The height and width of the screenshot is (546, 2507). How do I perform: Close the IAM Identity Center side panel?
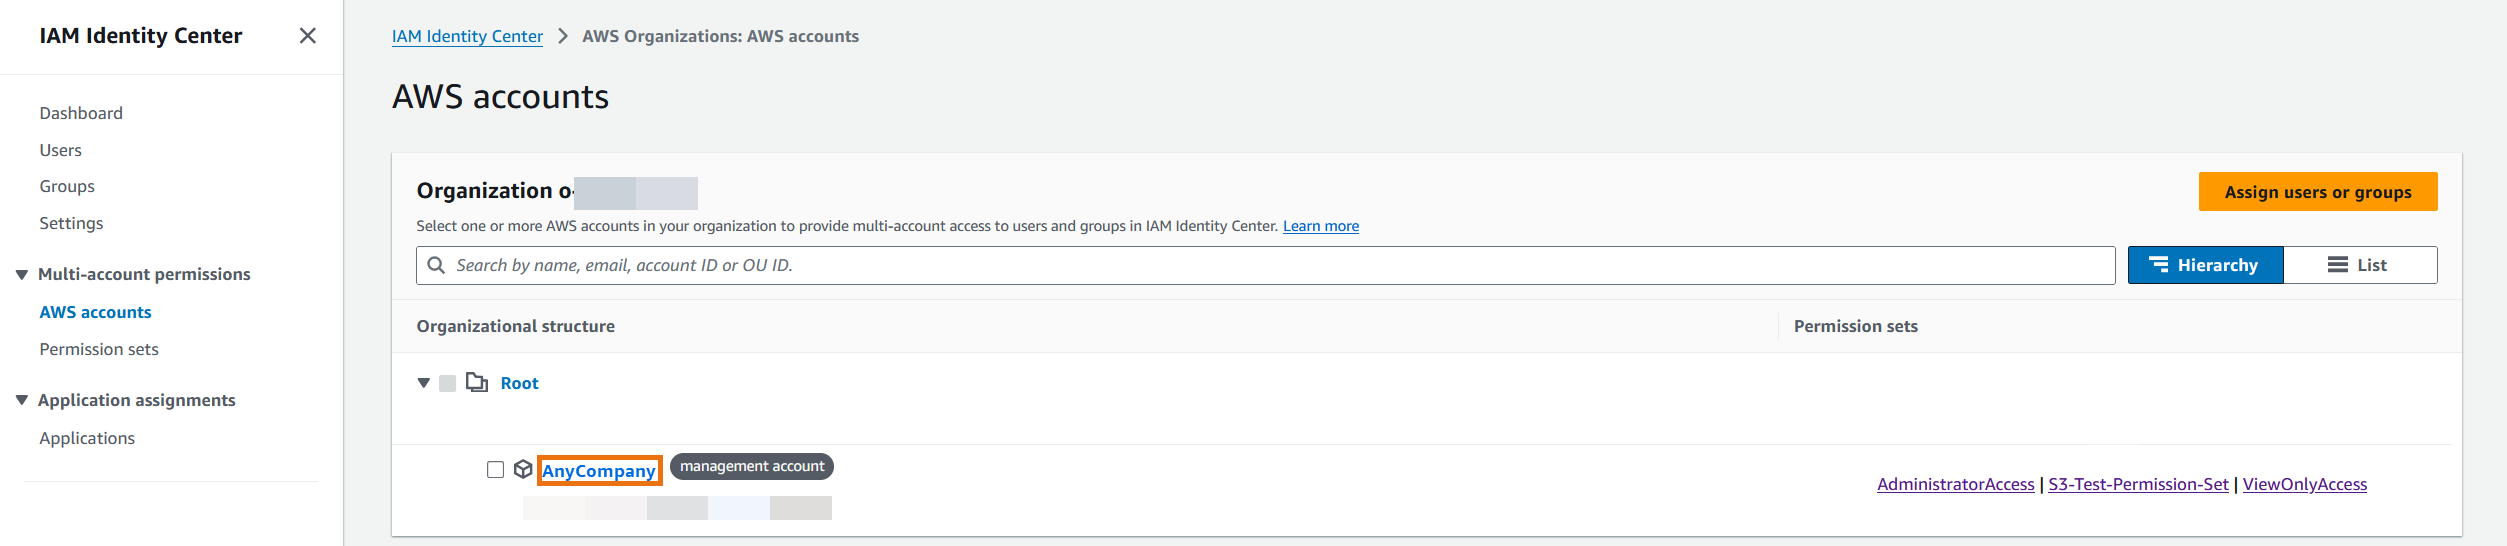[307, 36]
